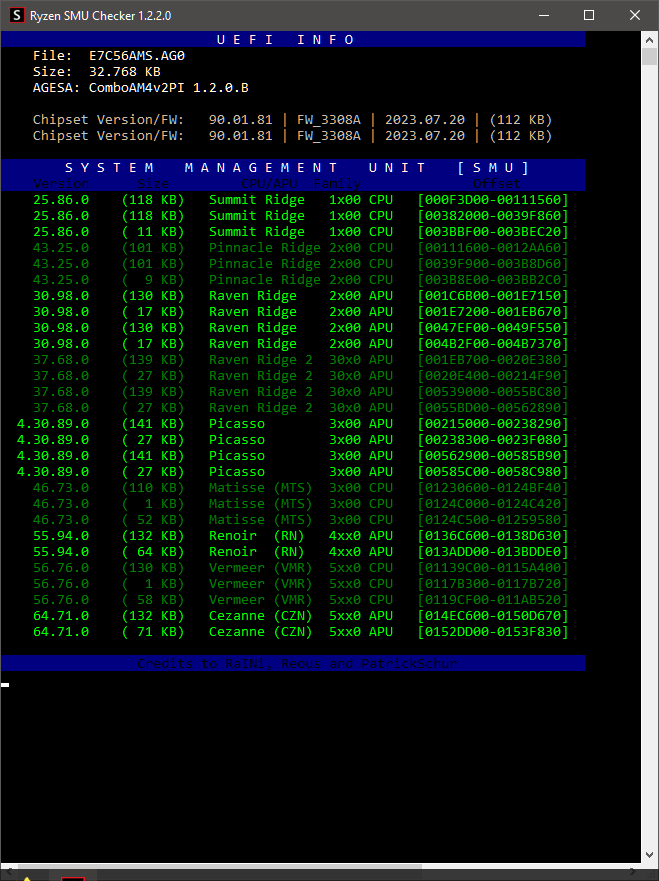Select Raven Ridge offset '[004B2F00-004B7370]'

(x=493, y=344)
